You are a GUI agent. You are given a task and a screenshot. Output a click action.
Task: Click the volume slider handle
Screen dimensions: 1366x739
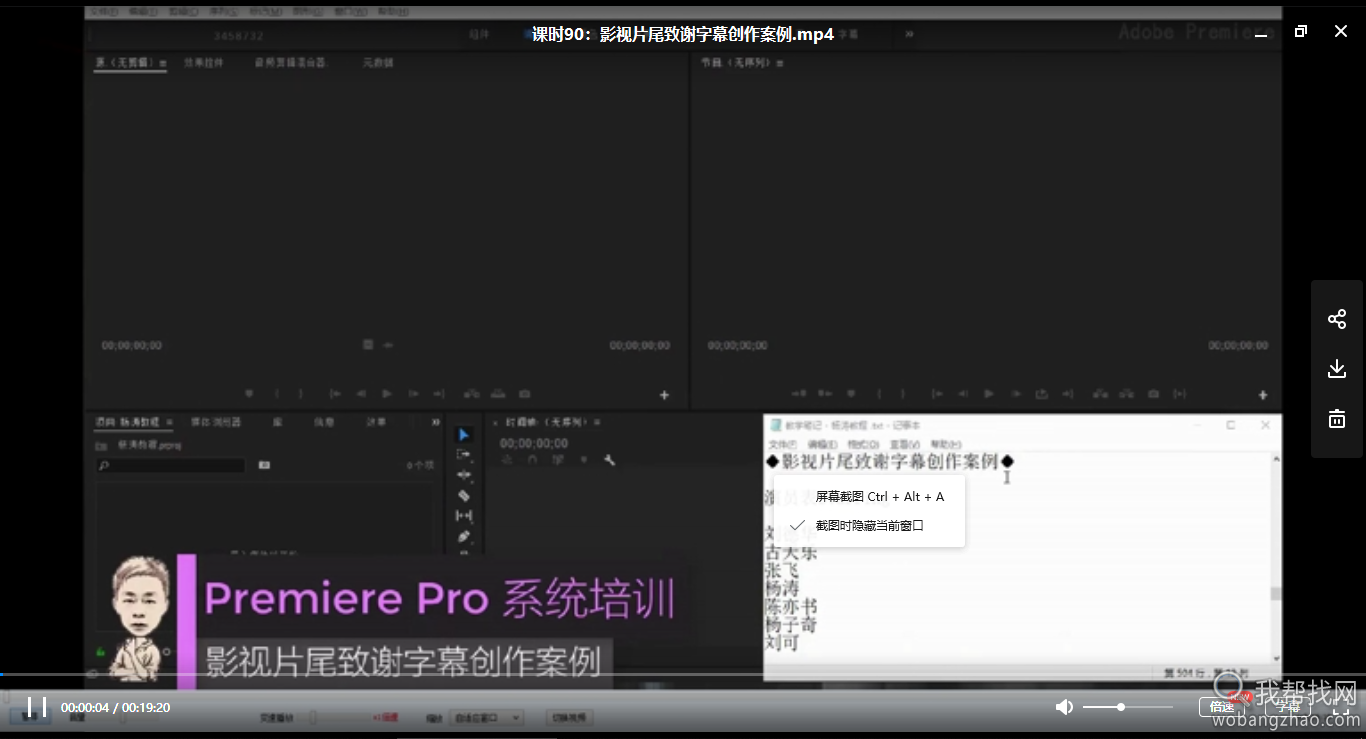pyautogui.click(x=1121, y=707)
